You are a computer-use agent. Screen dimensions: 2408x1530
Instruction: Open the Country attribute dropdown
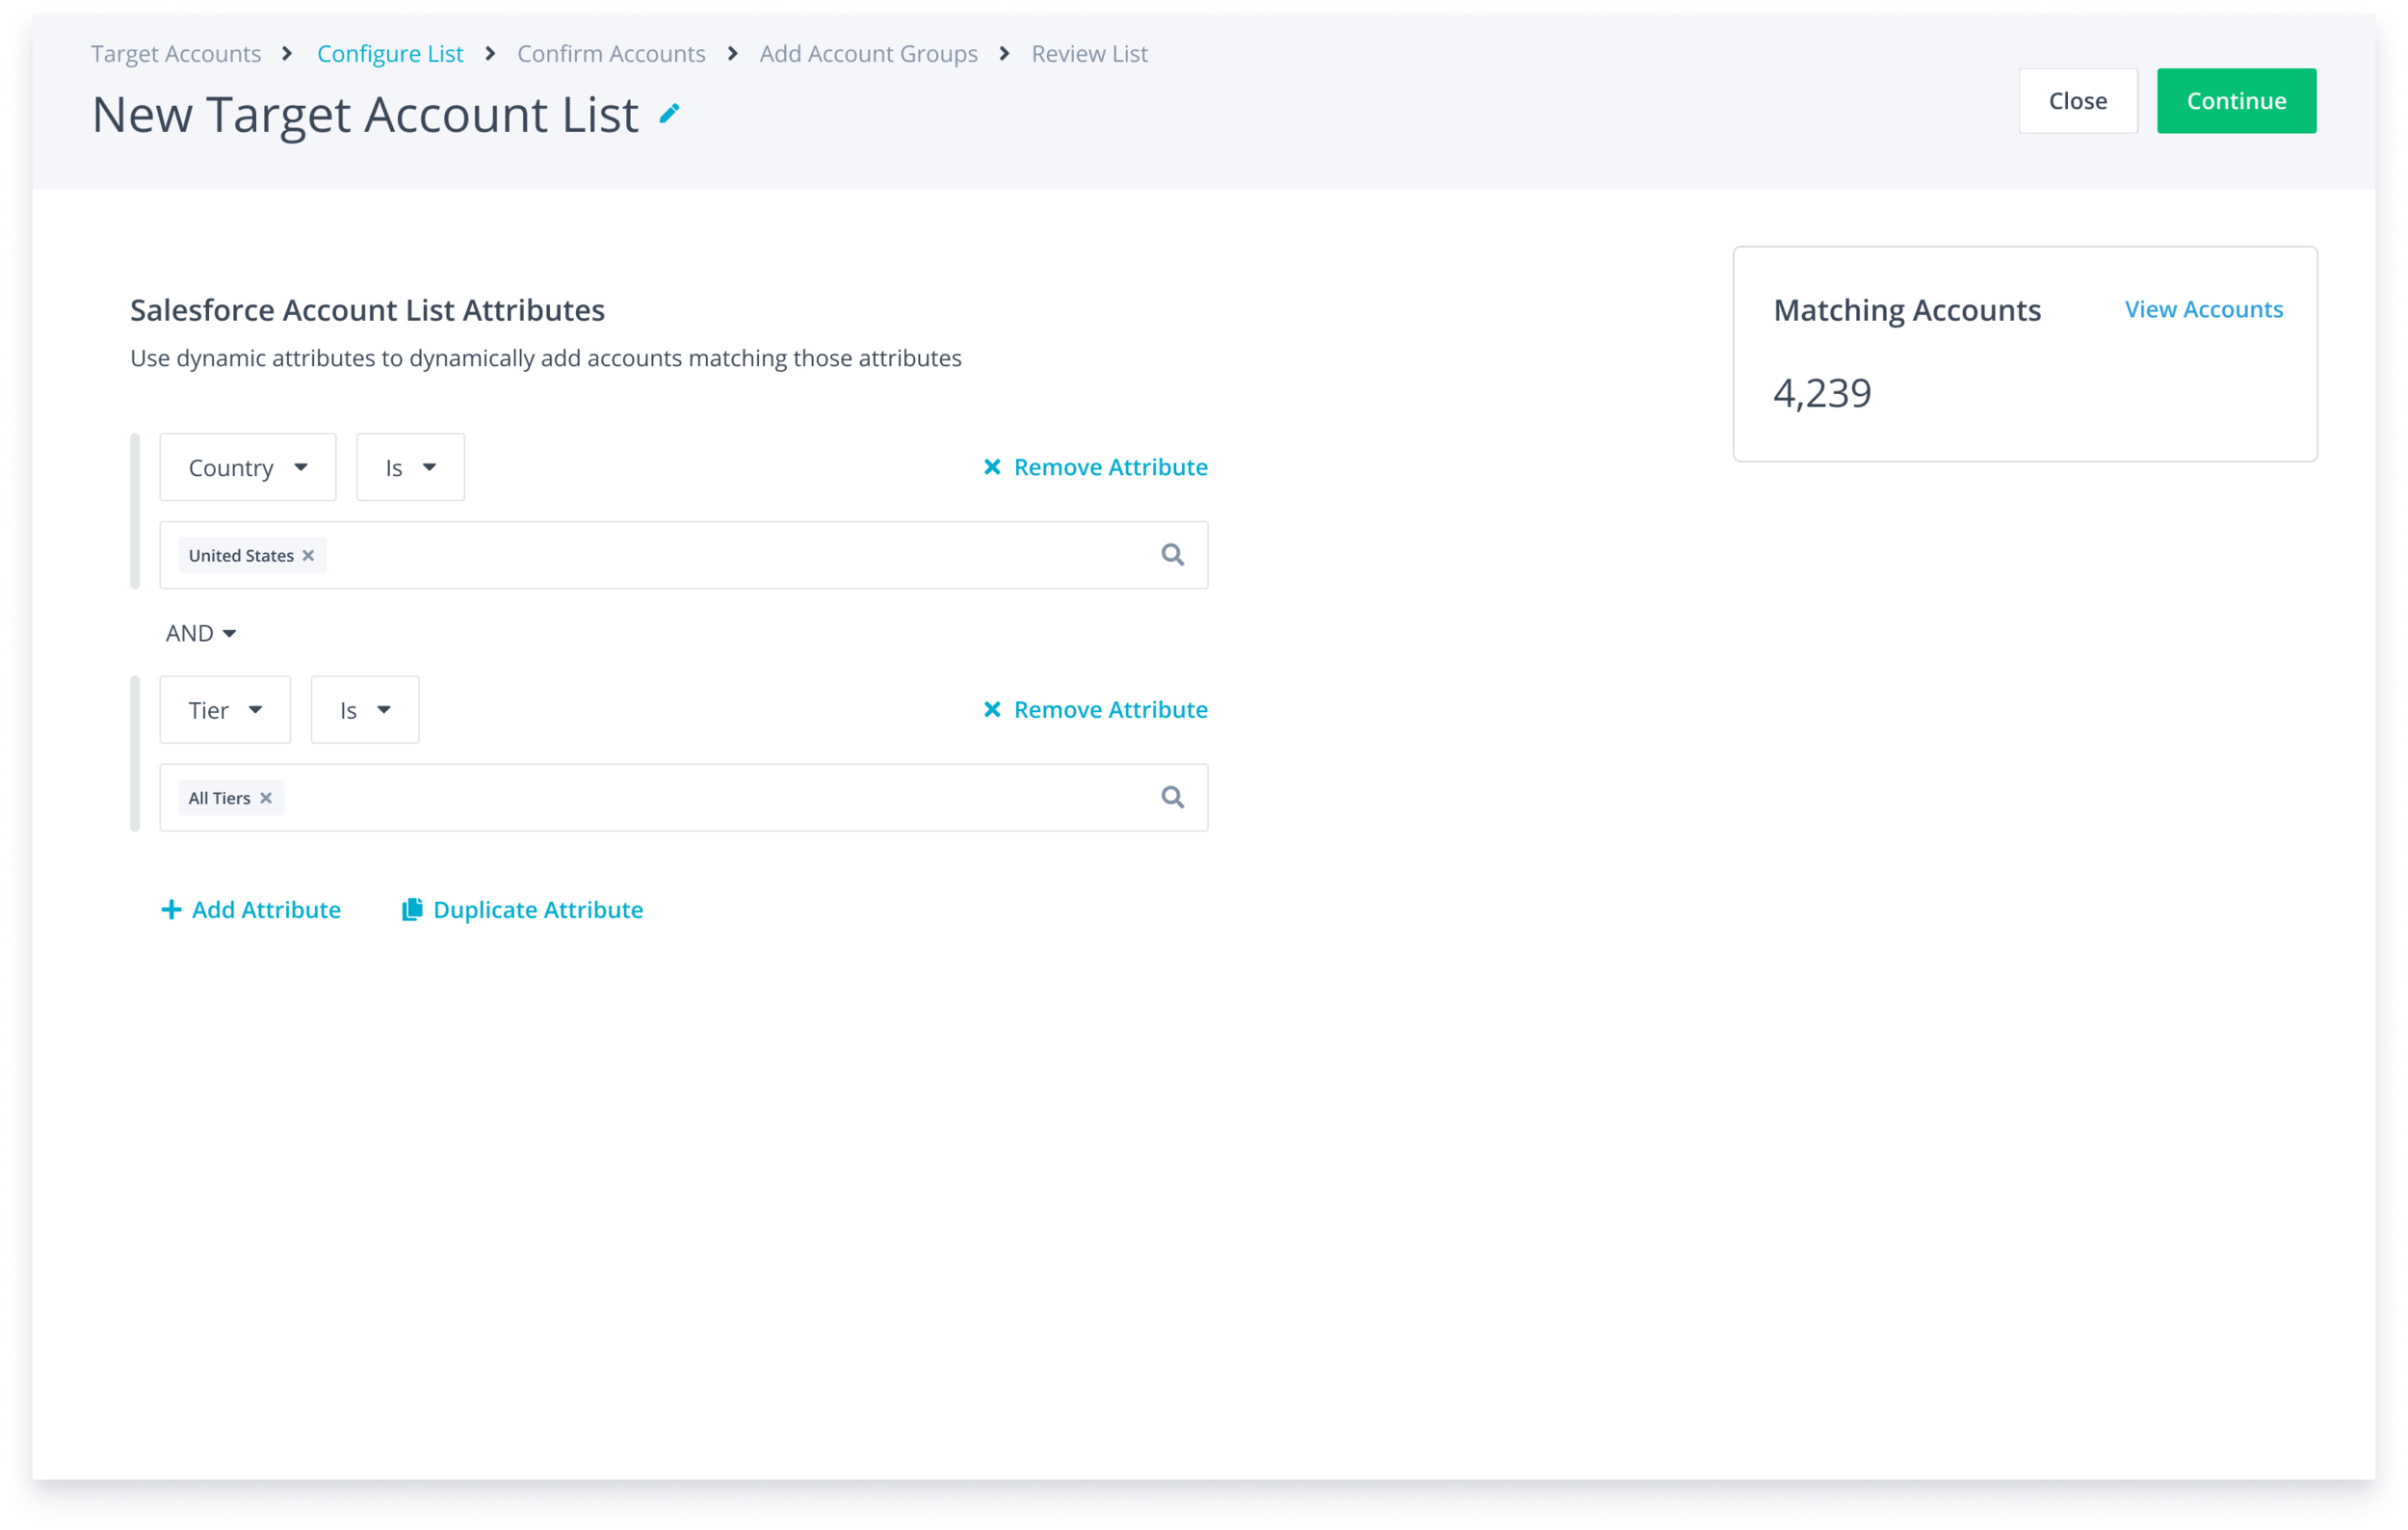point(248,467)
